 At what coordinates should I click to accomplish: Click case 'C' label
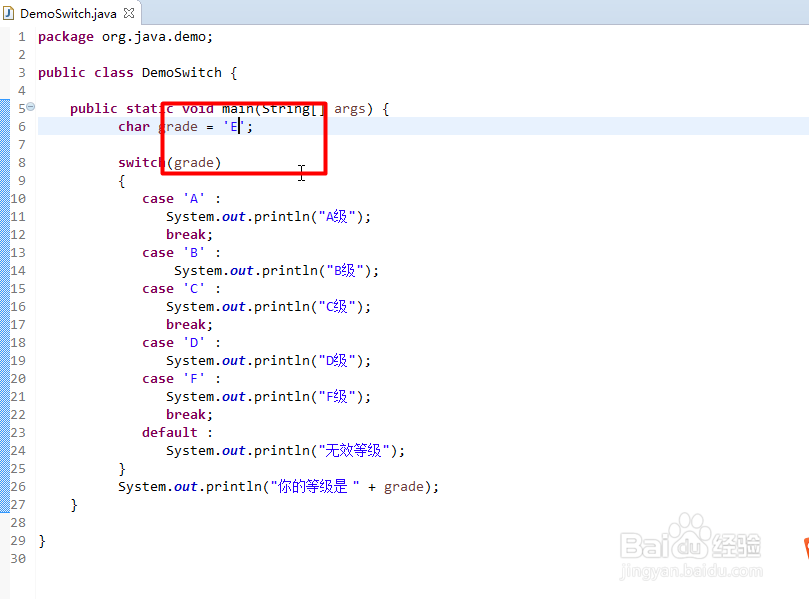[181, 289]
